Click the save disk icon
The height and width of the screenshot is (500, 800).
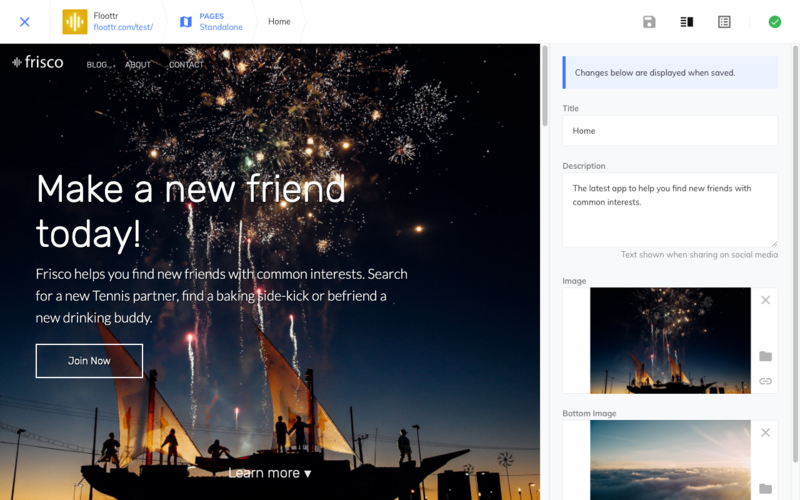click(649, 22)
